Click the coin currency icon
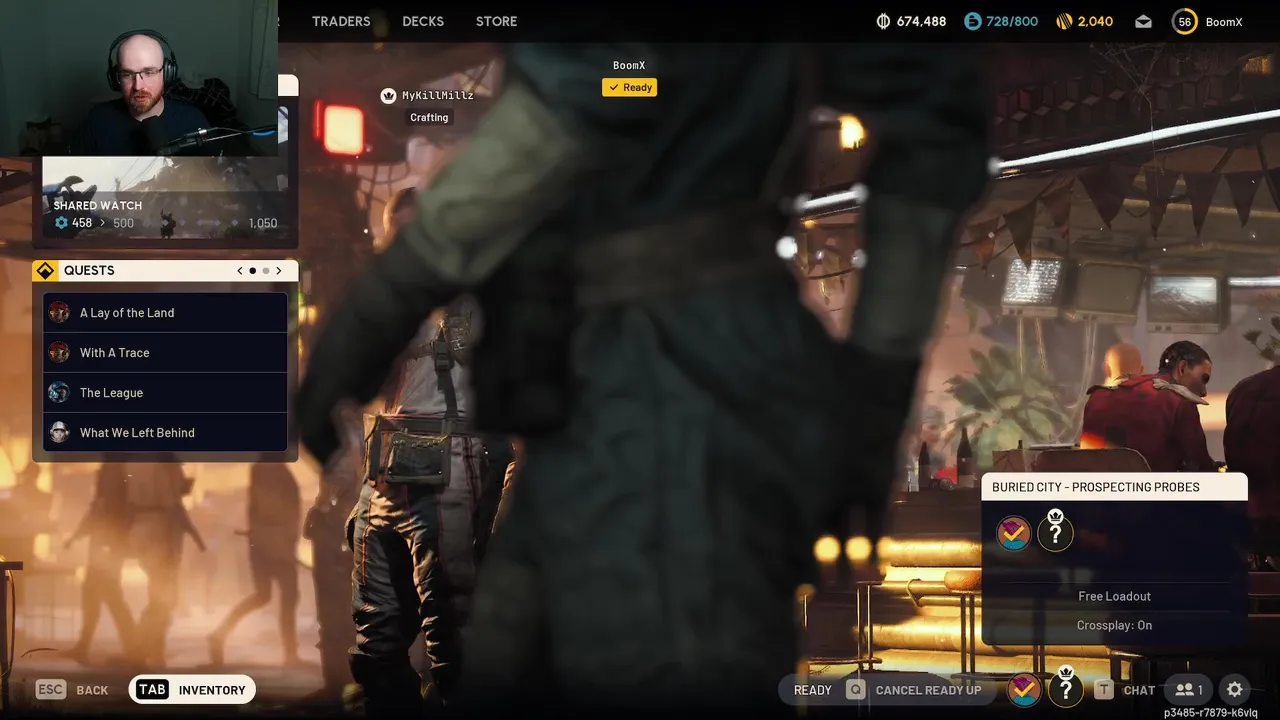This screenshot has height=720, width=1280. click(883, 21)
